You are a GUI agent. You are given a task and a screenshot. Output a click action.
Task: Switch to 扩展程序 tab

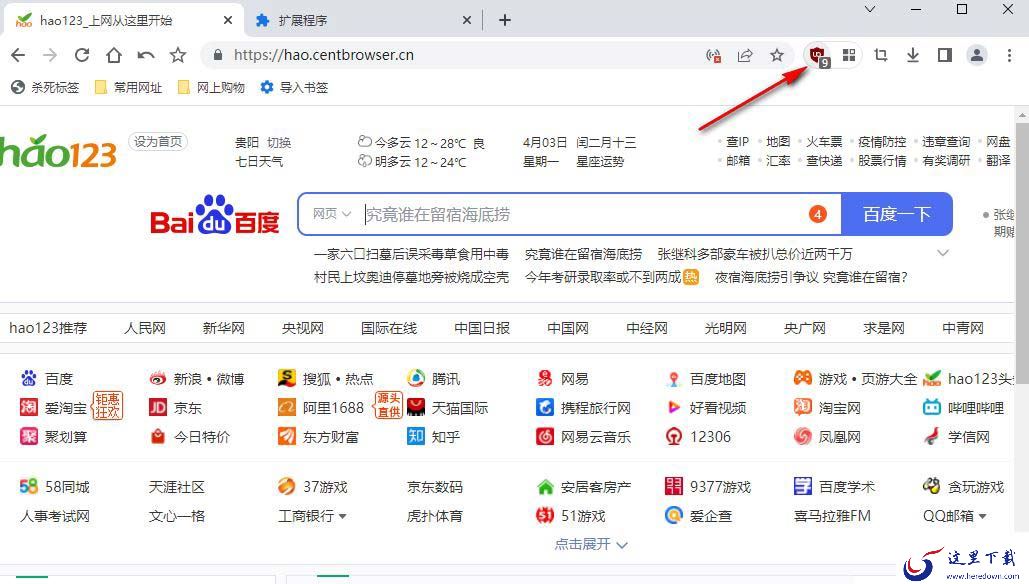click(364, 20)
